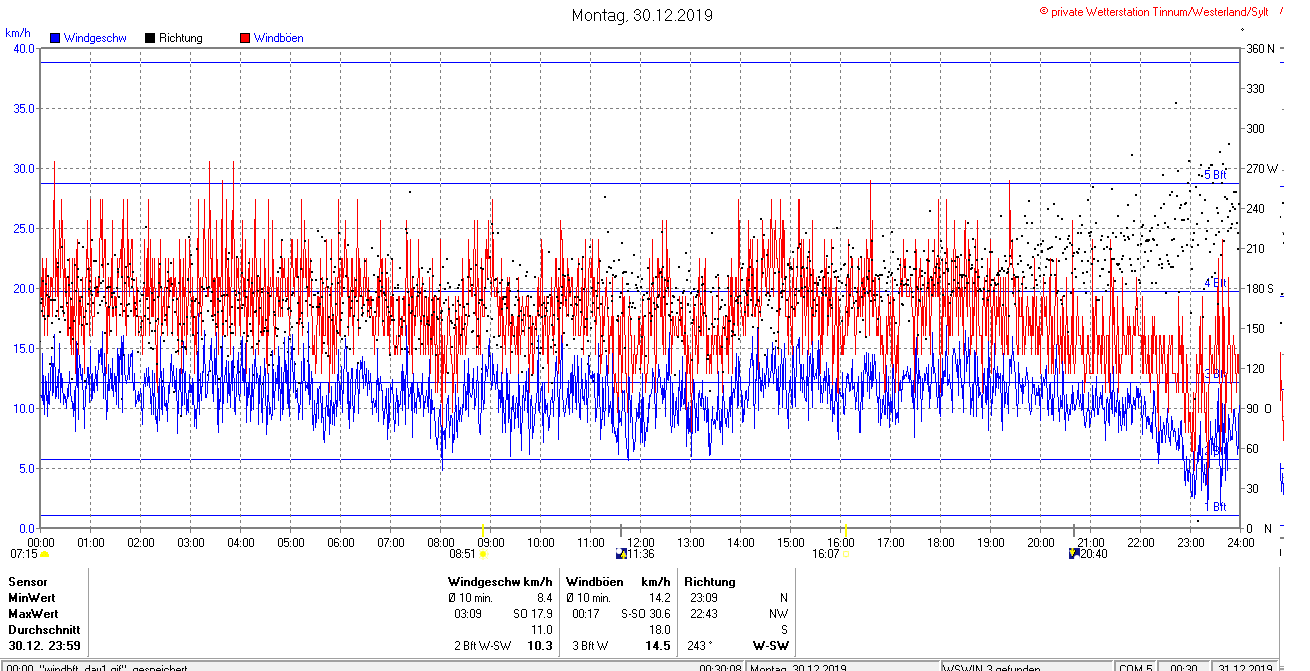This screenshot has height=671, width=1310.
Task: Click the 1 Bft line label
Action: tap(1215, 507)
